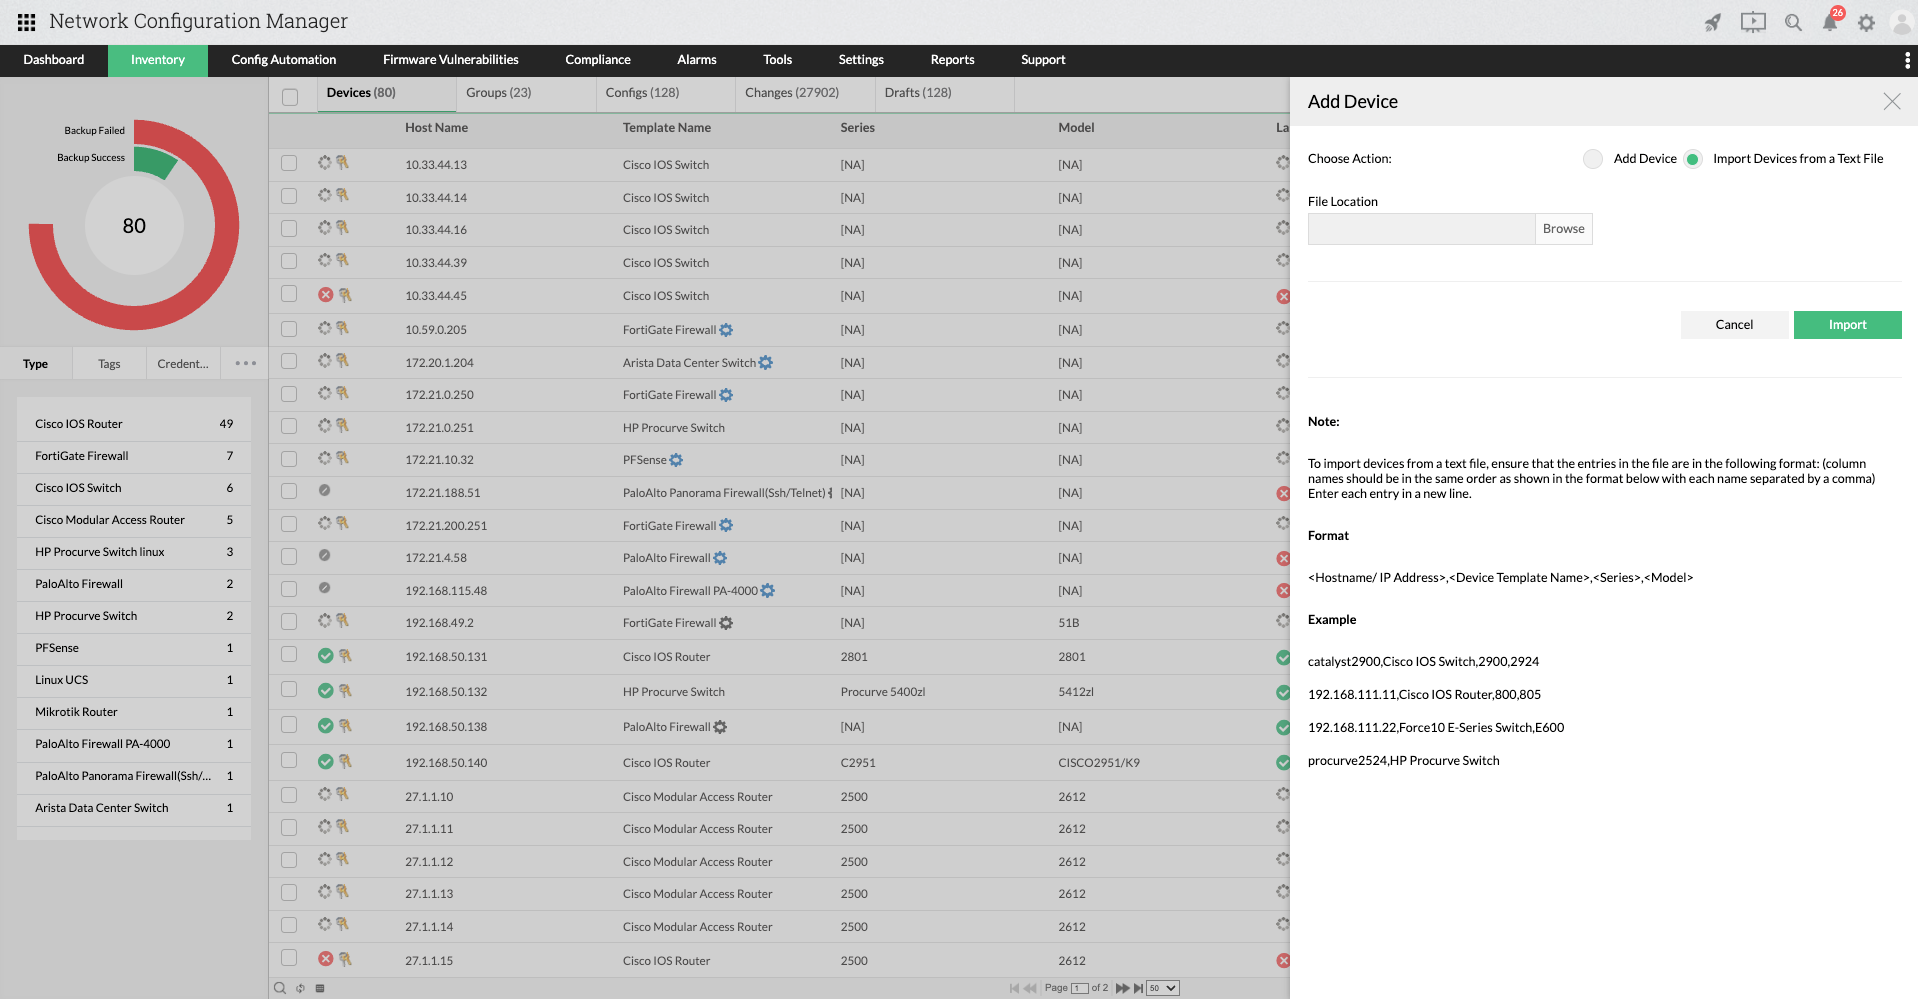This screenshot has width=1918, height=999.
Task: Select the Add Device radio button
Action: pos(1593,159)
